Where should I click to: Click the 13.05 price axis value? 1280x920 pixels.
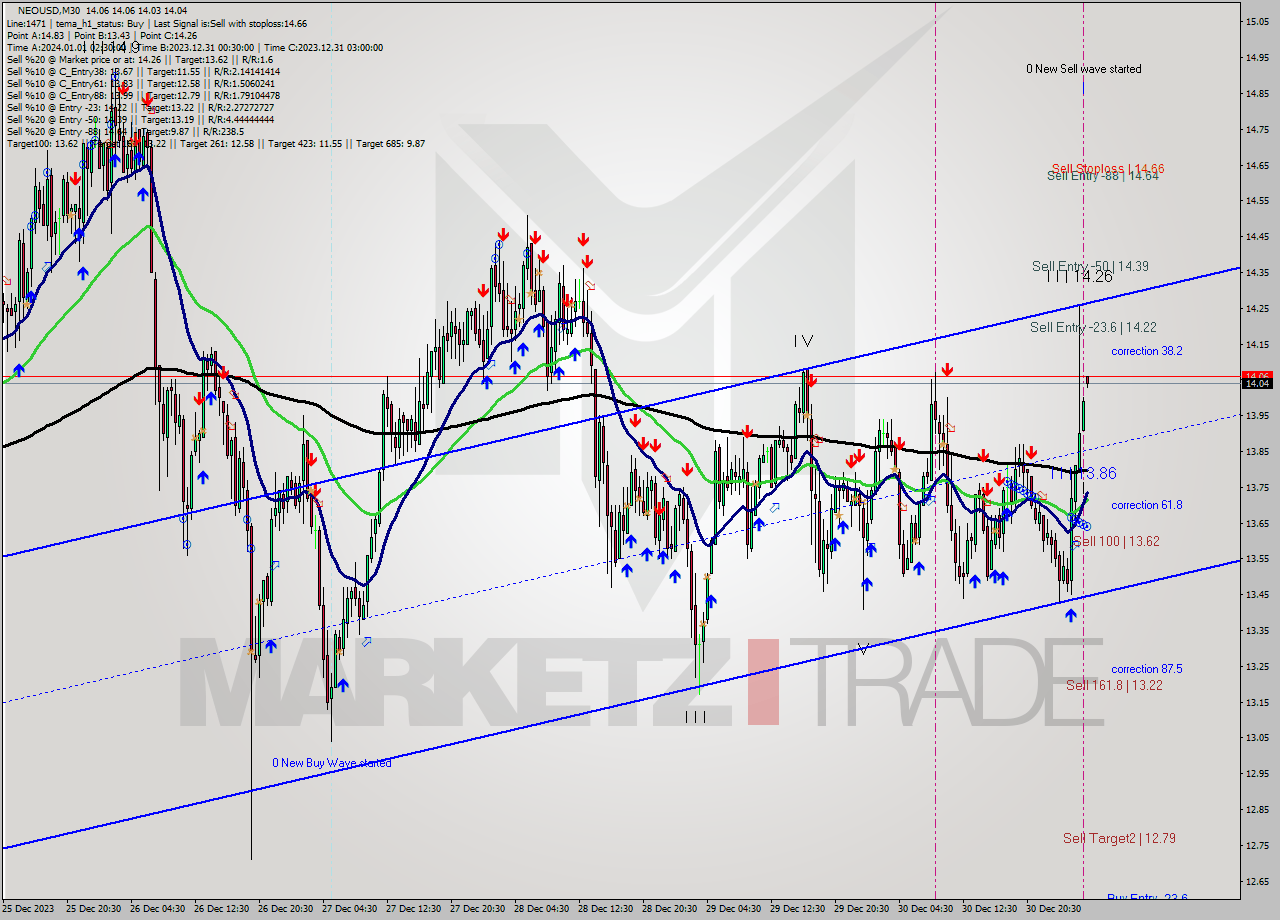[1257, 737]
